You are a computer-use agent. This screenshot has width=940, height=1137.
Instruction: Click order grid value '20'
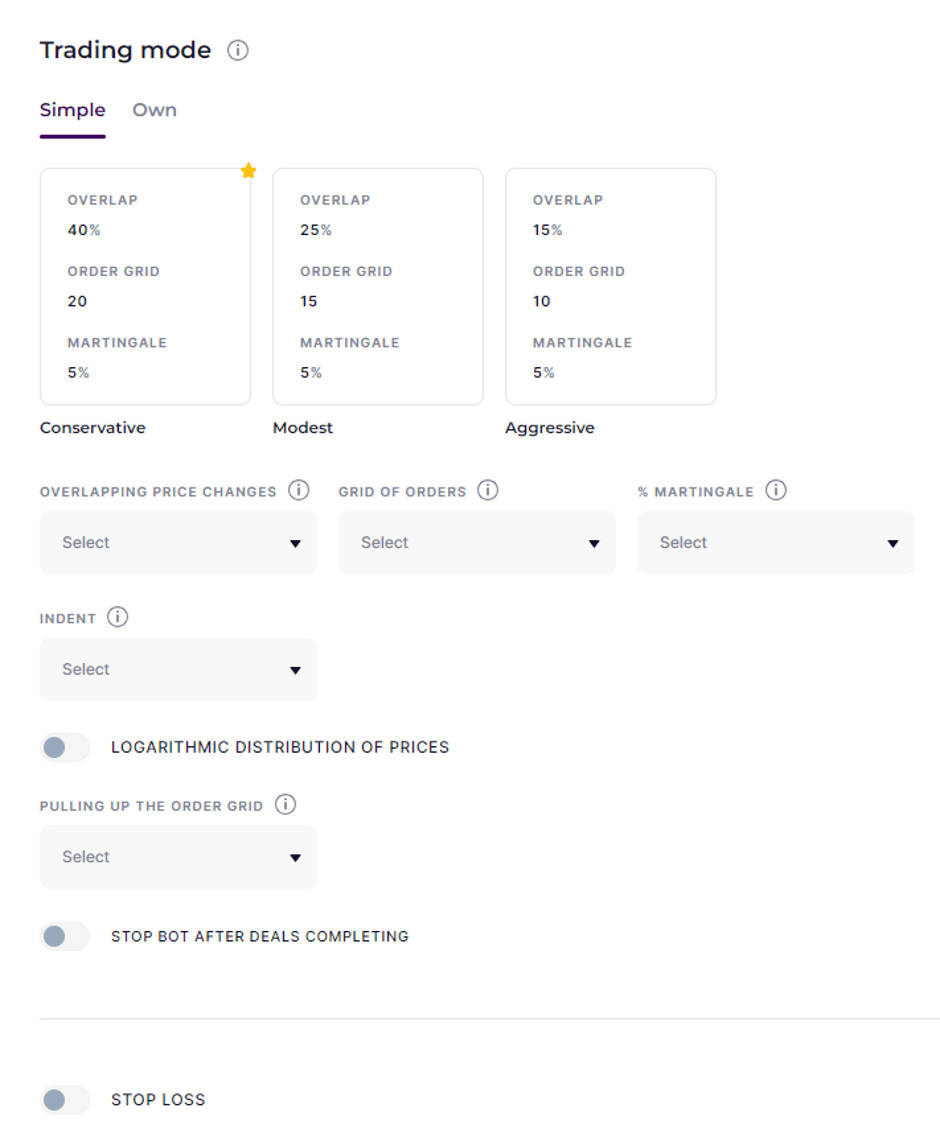pos(78,301)
